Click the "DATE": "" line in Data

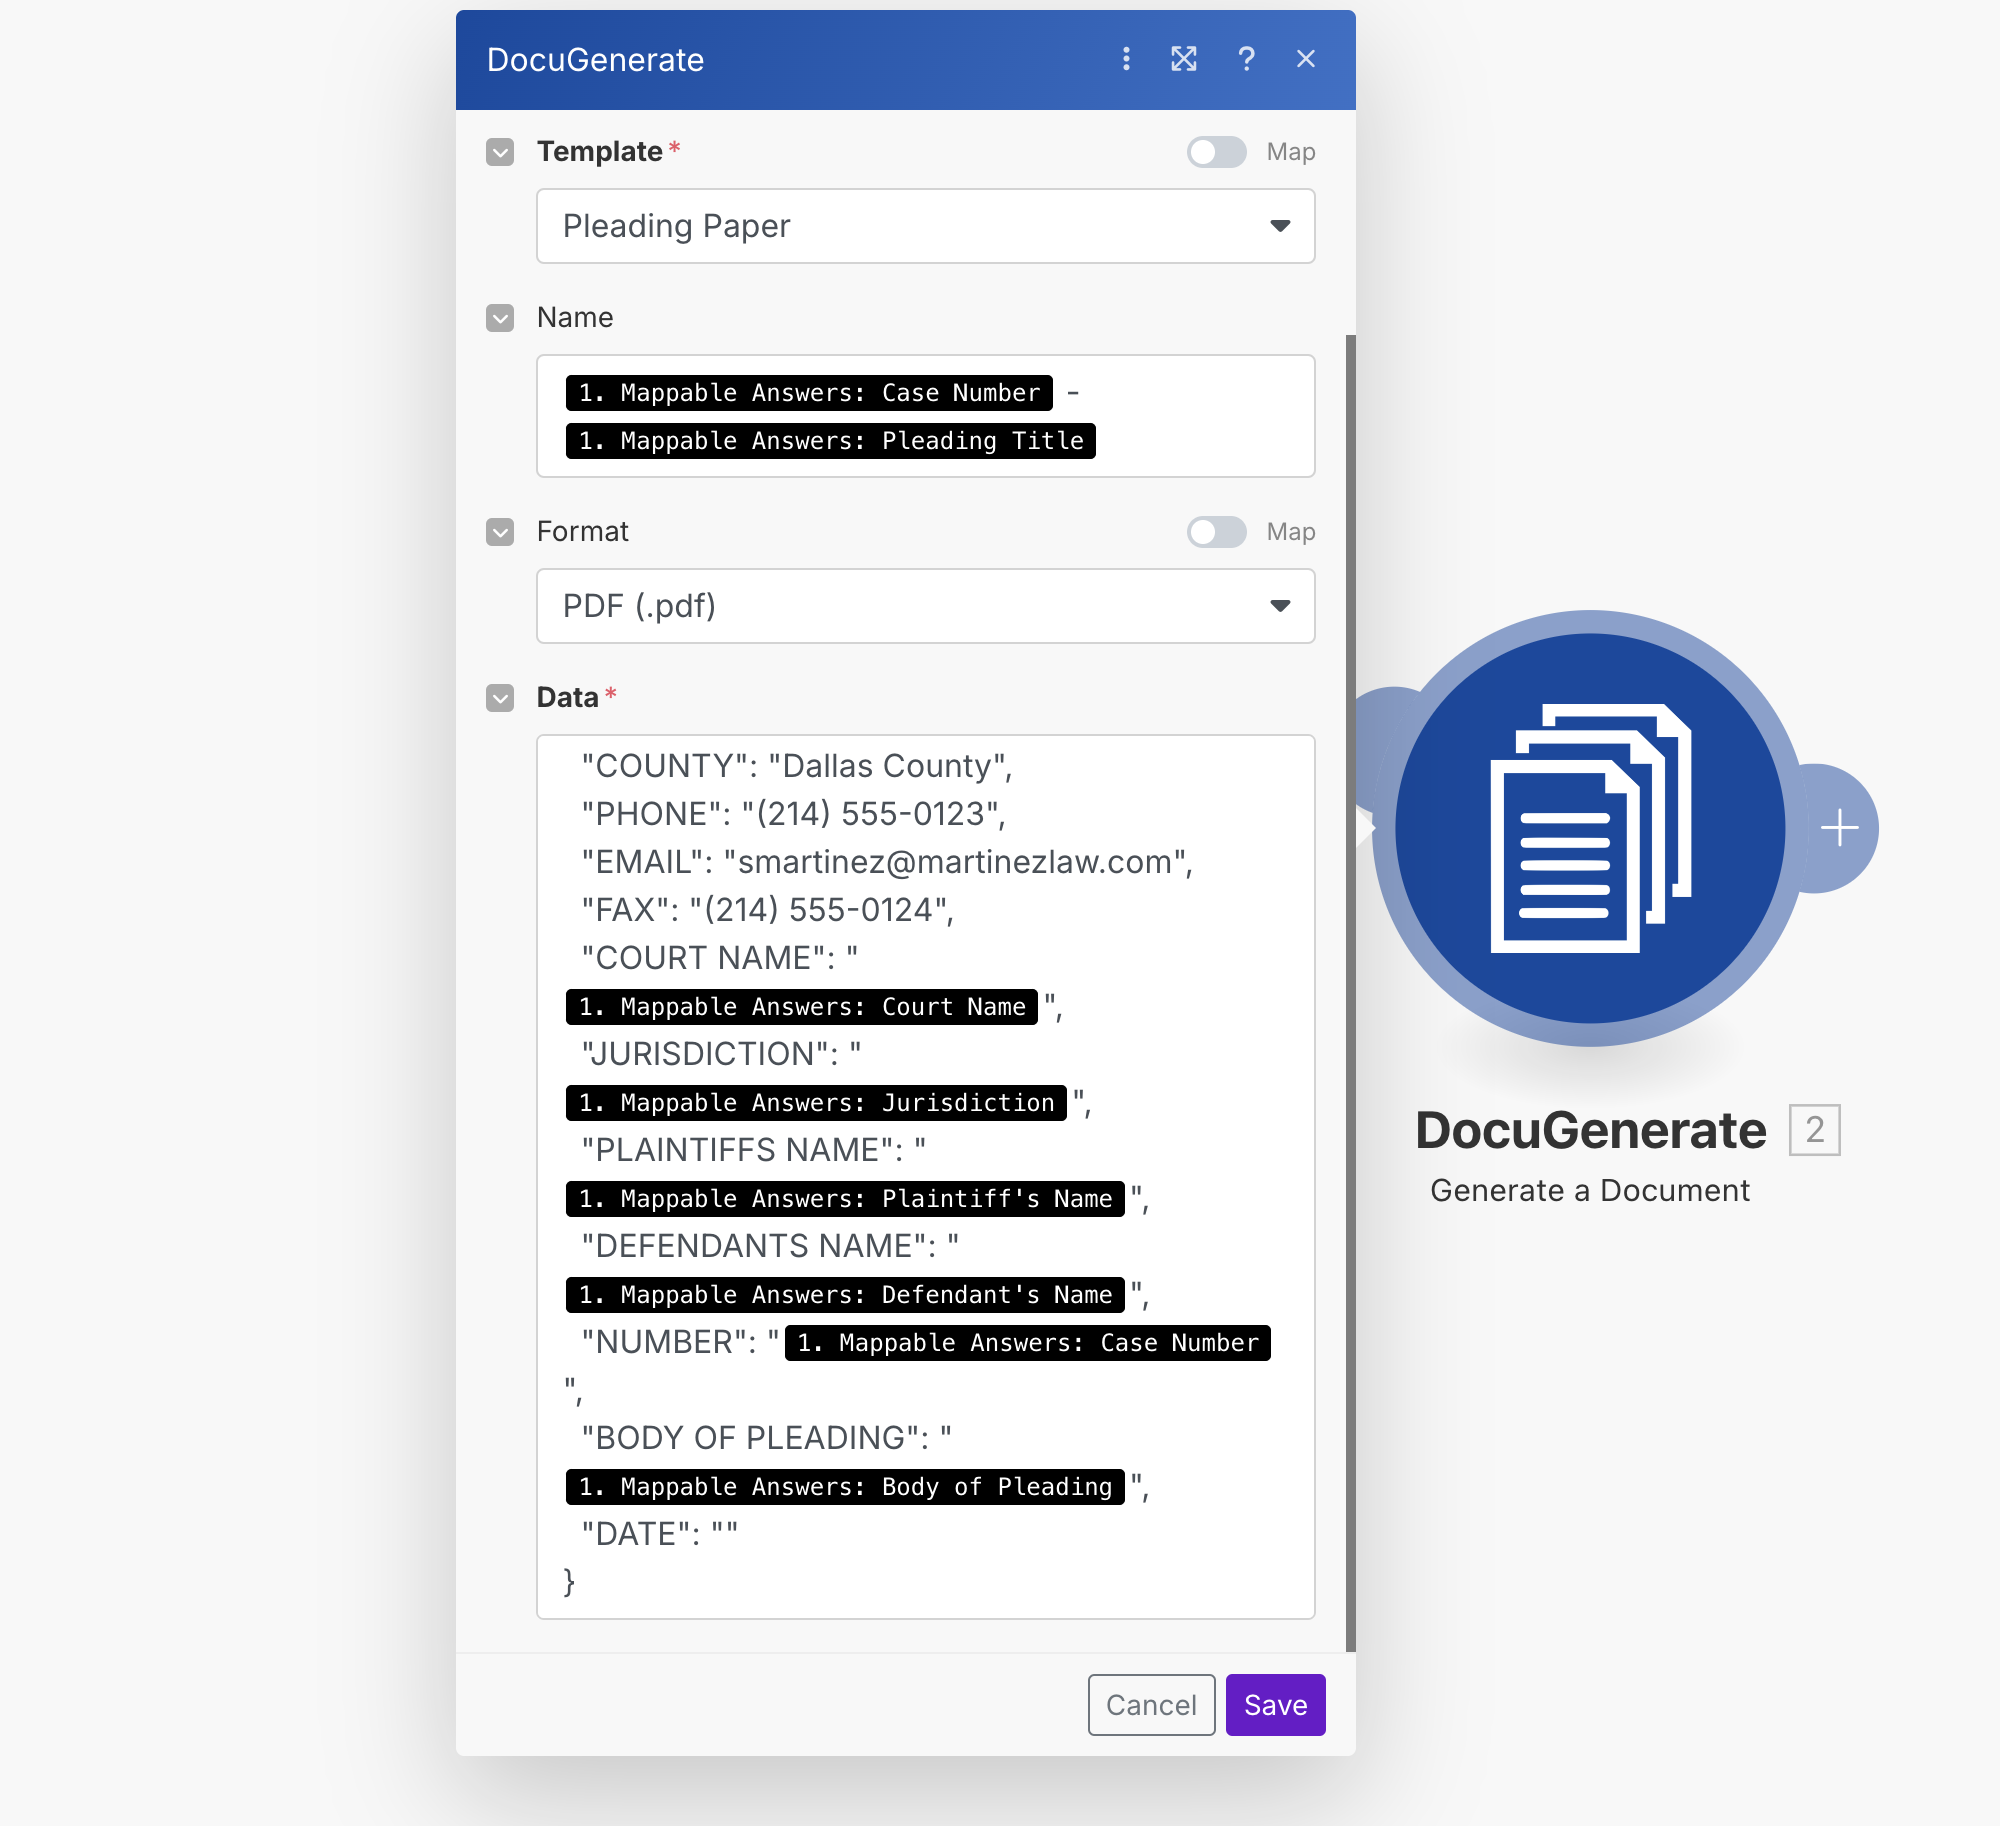pyautogui.click(x=660, y=1534)
